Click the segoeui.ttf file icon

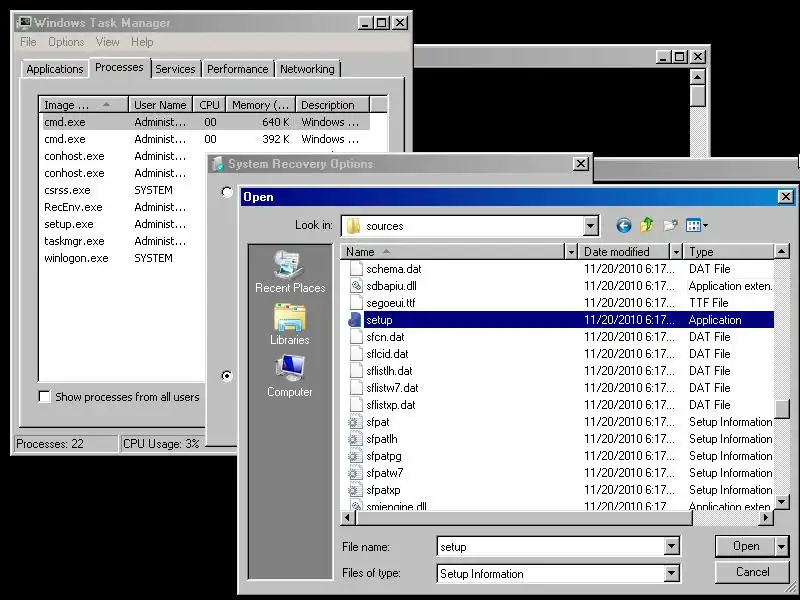click(356, 303)
